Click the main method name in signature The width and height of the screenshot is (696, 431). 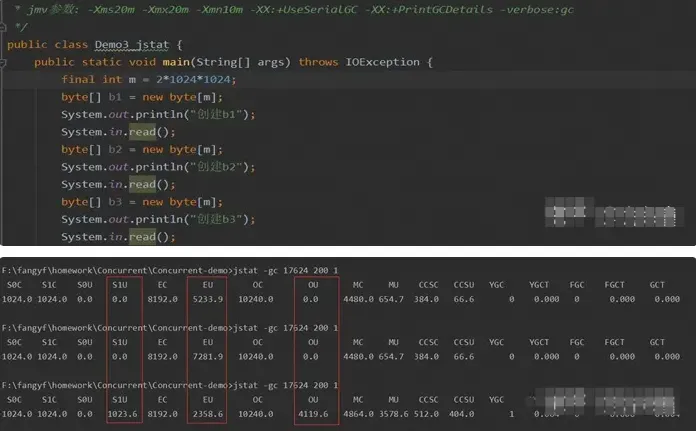pyautogui.click(x=176, y=62)
